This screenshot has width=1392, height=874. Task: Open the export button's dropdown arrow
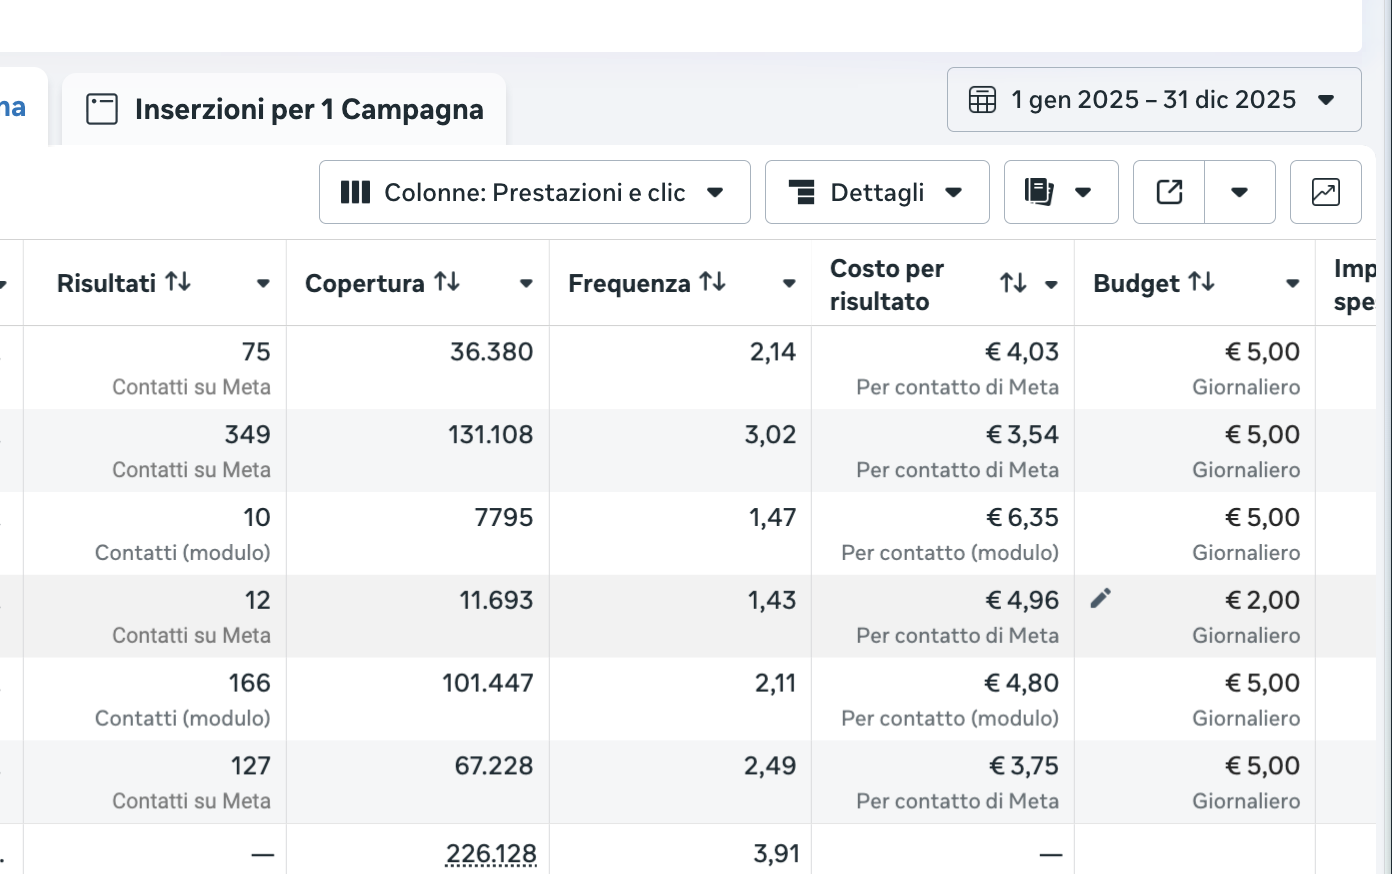coord(1240,192)
